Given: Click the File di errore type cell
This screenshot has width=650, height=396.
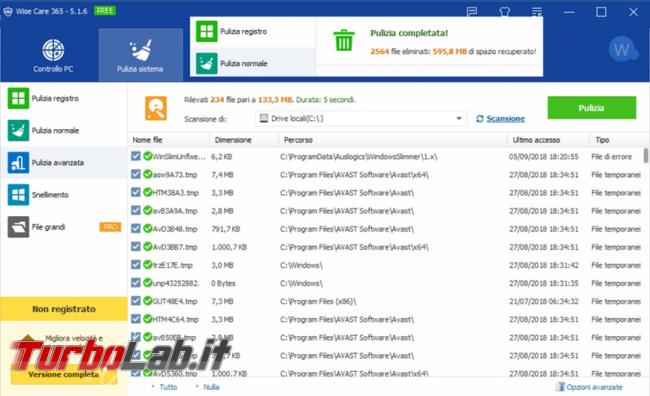Looking at the screenshot, I should pyautogui.click(x=611, y=157).
